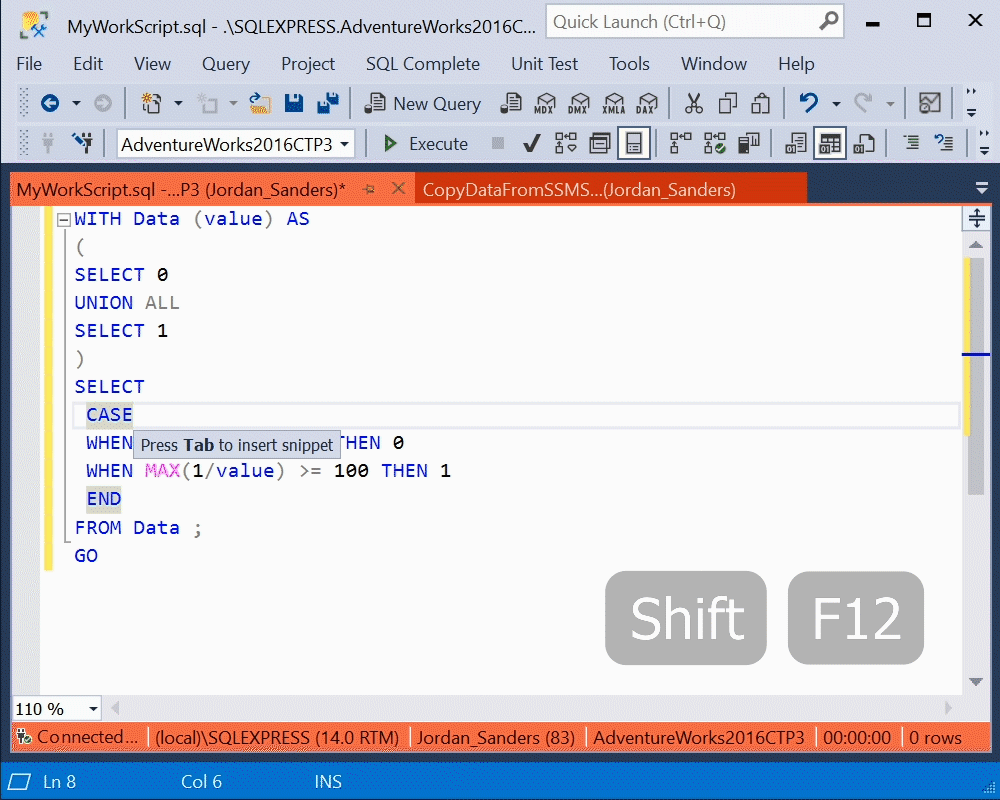Switch to CopyDataFromSSMS tab

[x=611, y=189]
